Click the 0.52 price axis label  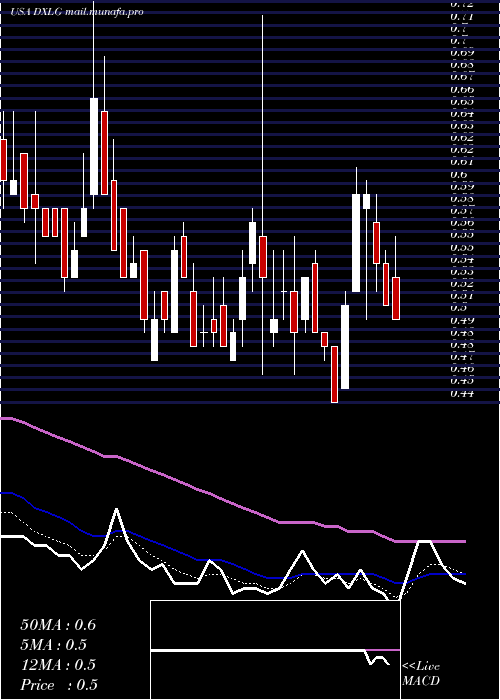[x=461, y=283]
